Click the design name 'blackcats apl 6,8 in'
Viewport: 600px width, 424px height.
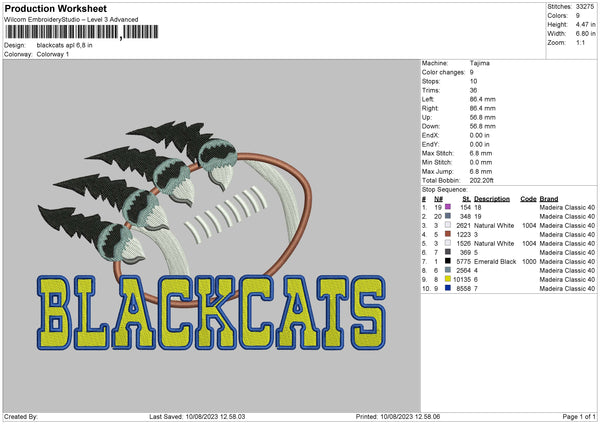point(64,45)
